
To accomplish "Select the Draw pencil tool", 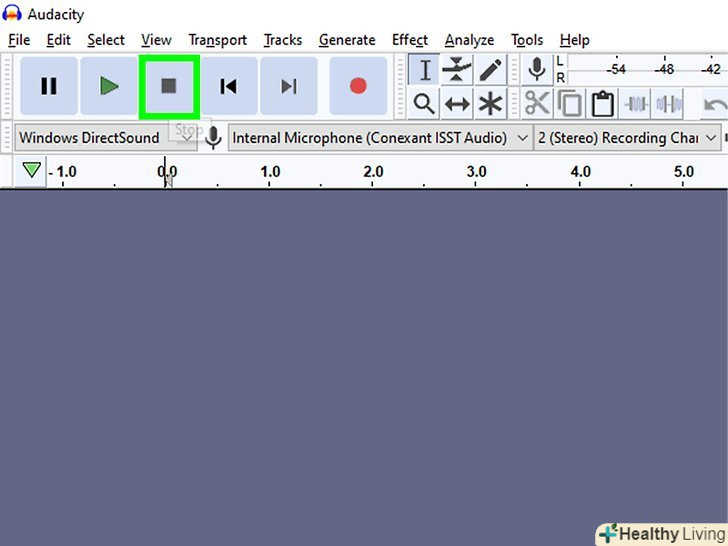I will tap(490, 70).
